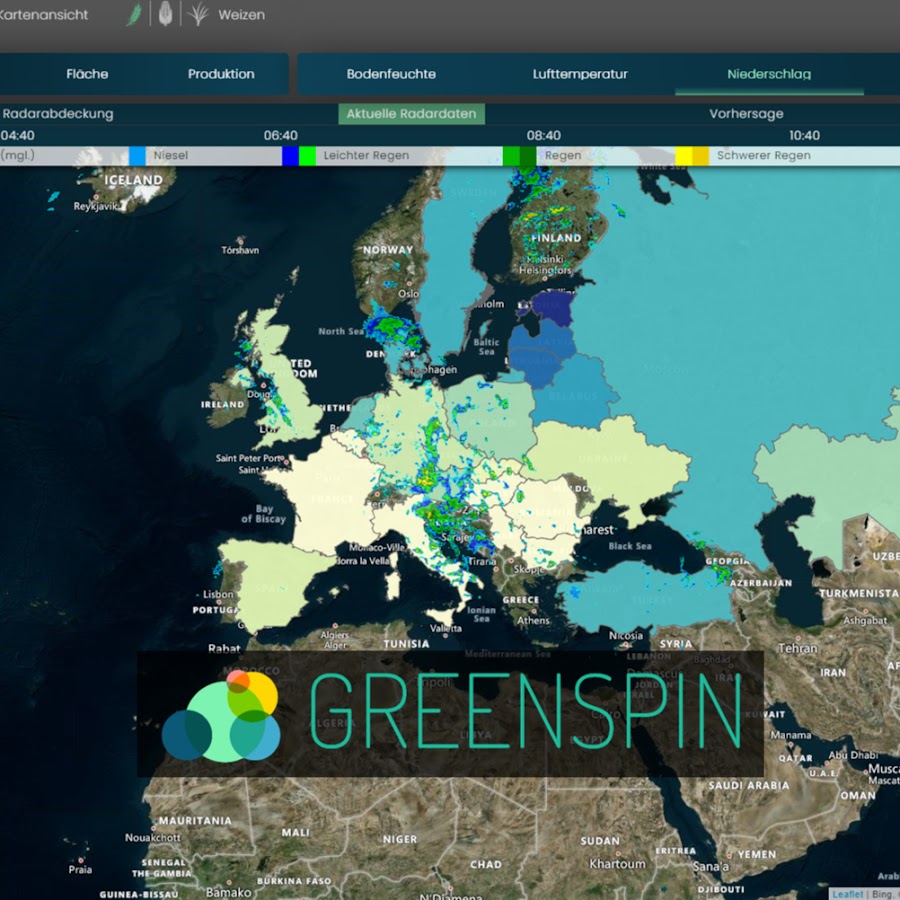Click the Rabat city label
This screenshot has width=900, height=900.
click(224, 649)
